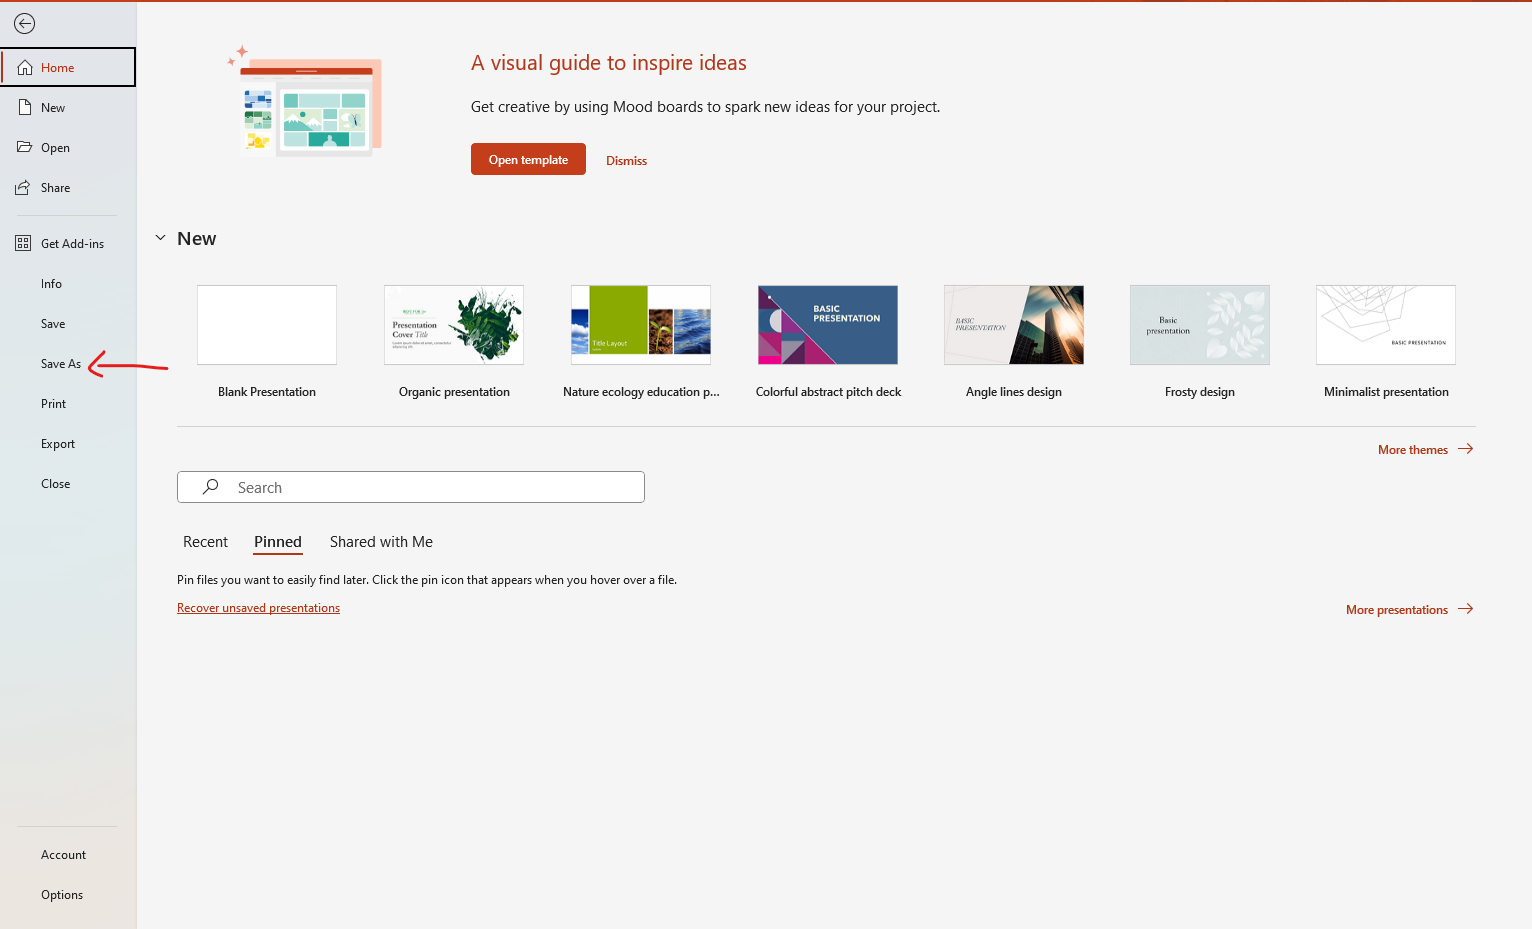Recover unsaved presentations via the link
This screenshot has width=1532, height=929.
258,607
